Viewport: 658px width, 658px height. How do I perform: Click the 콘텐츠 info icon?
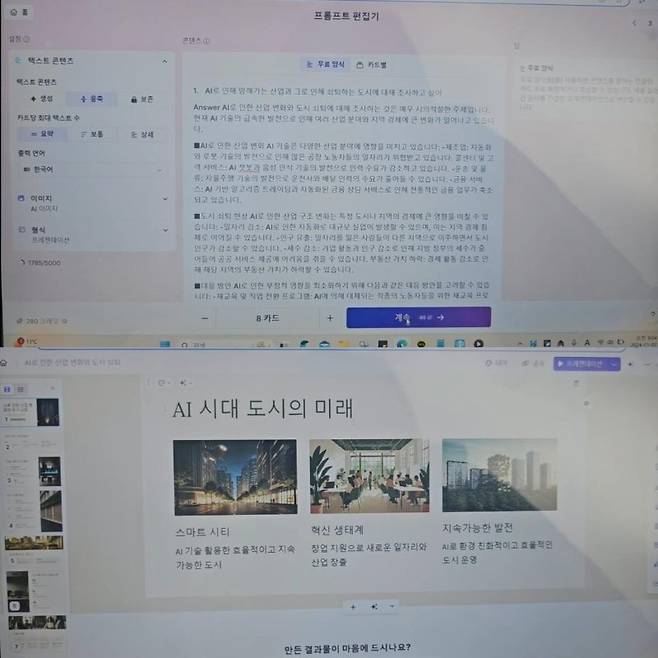[206, 41]
